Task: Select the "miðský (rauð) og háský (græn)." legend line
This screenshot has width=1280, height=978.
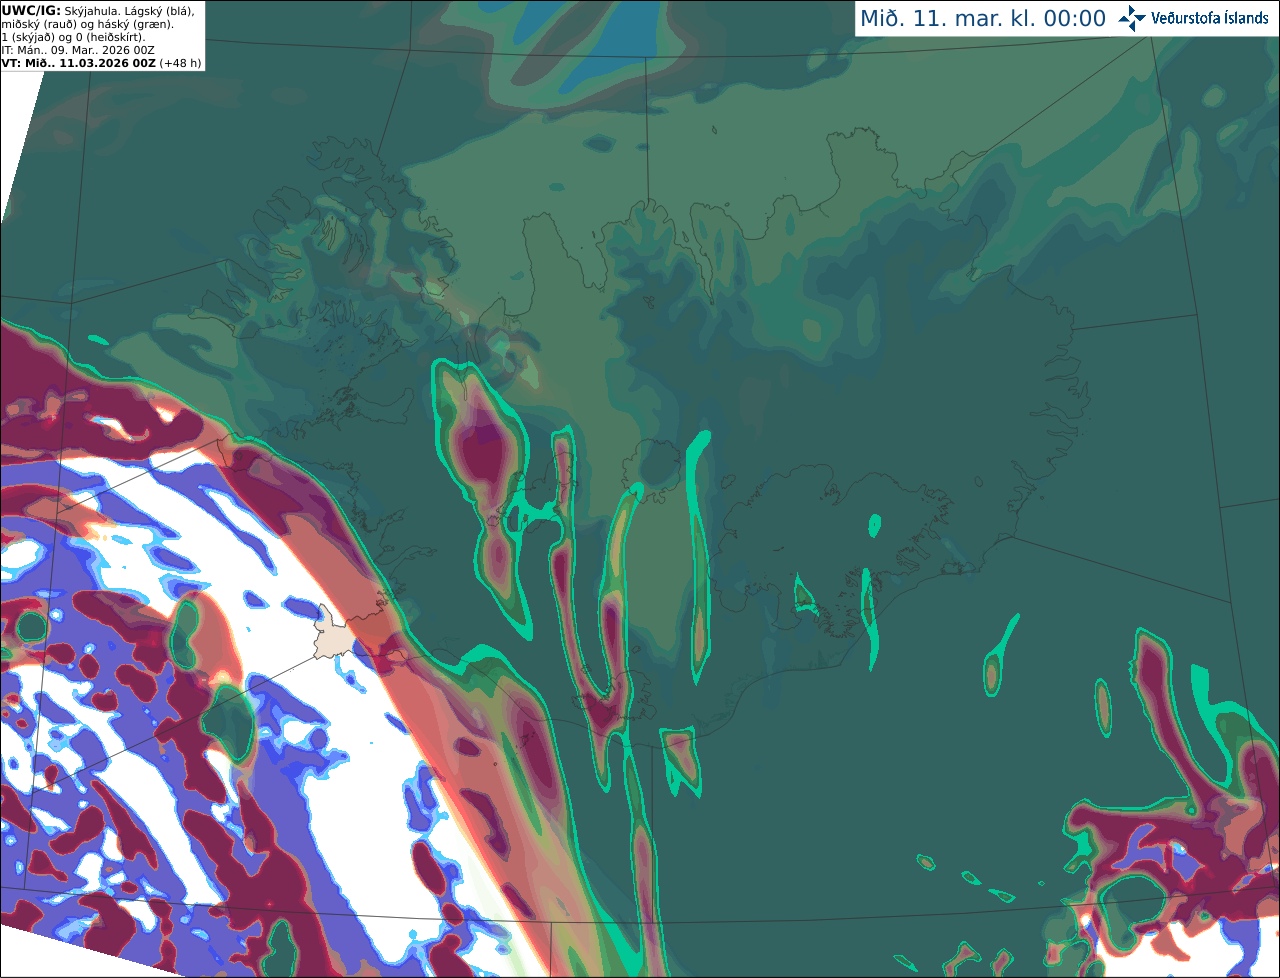Action: coord(88,24)
